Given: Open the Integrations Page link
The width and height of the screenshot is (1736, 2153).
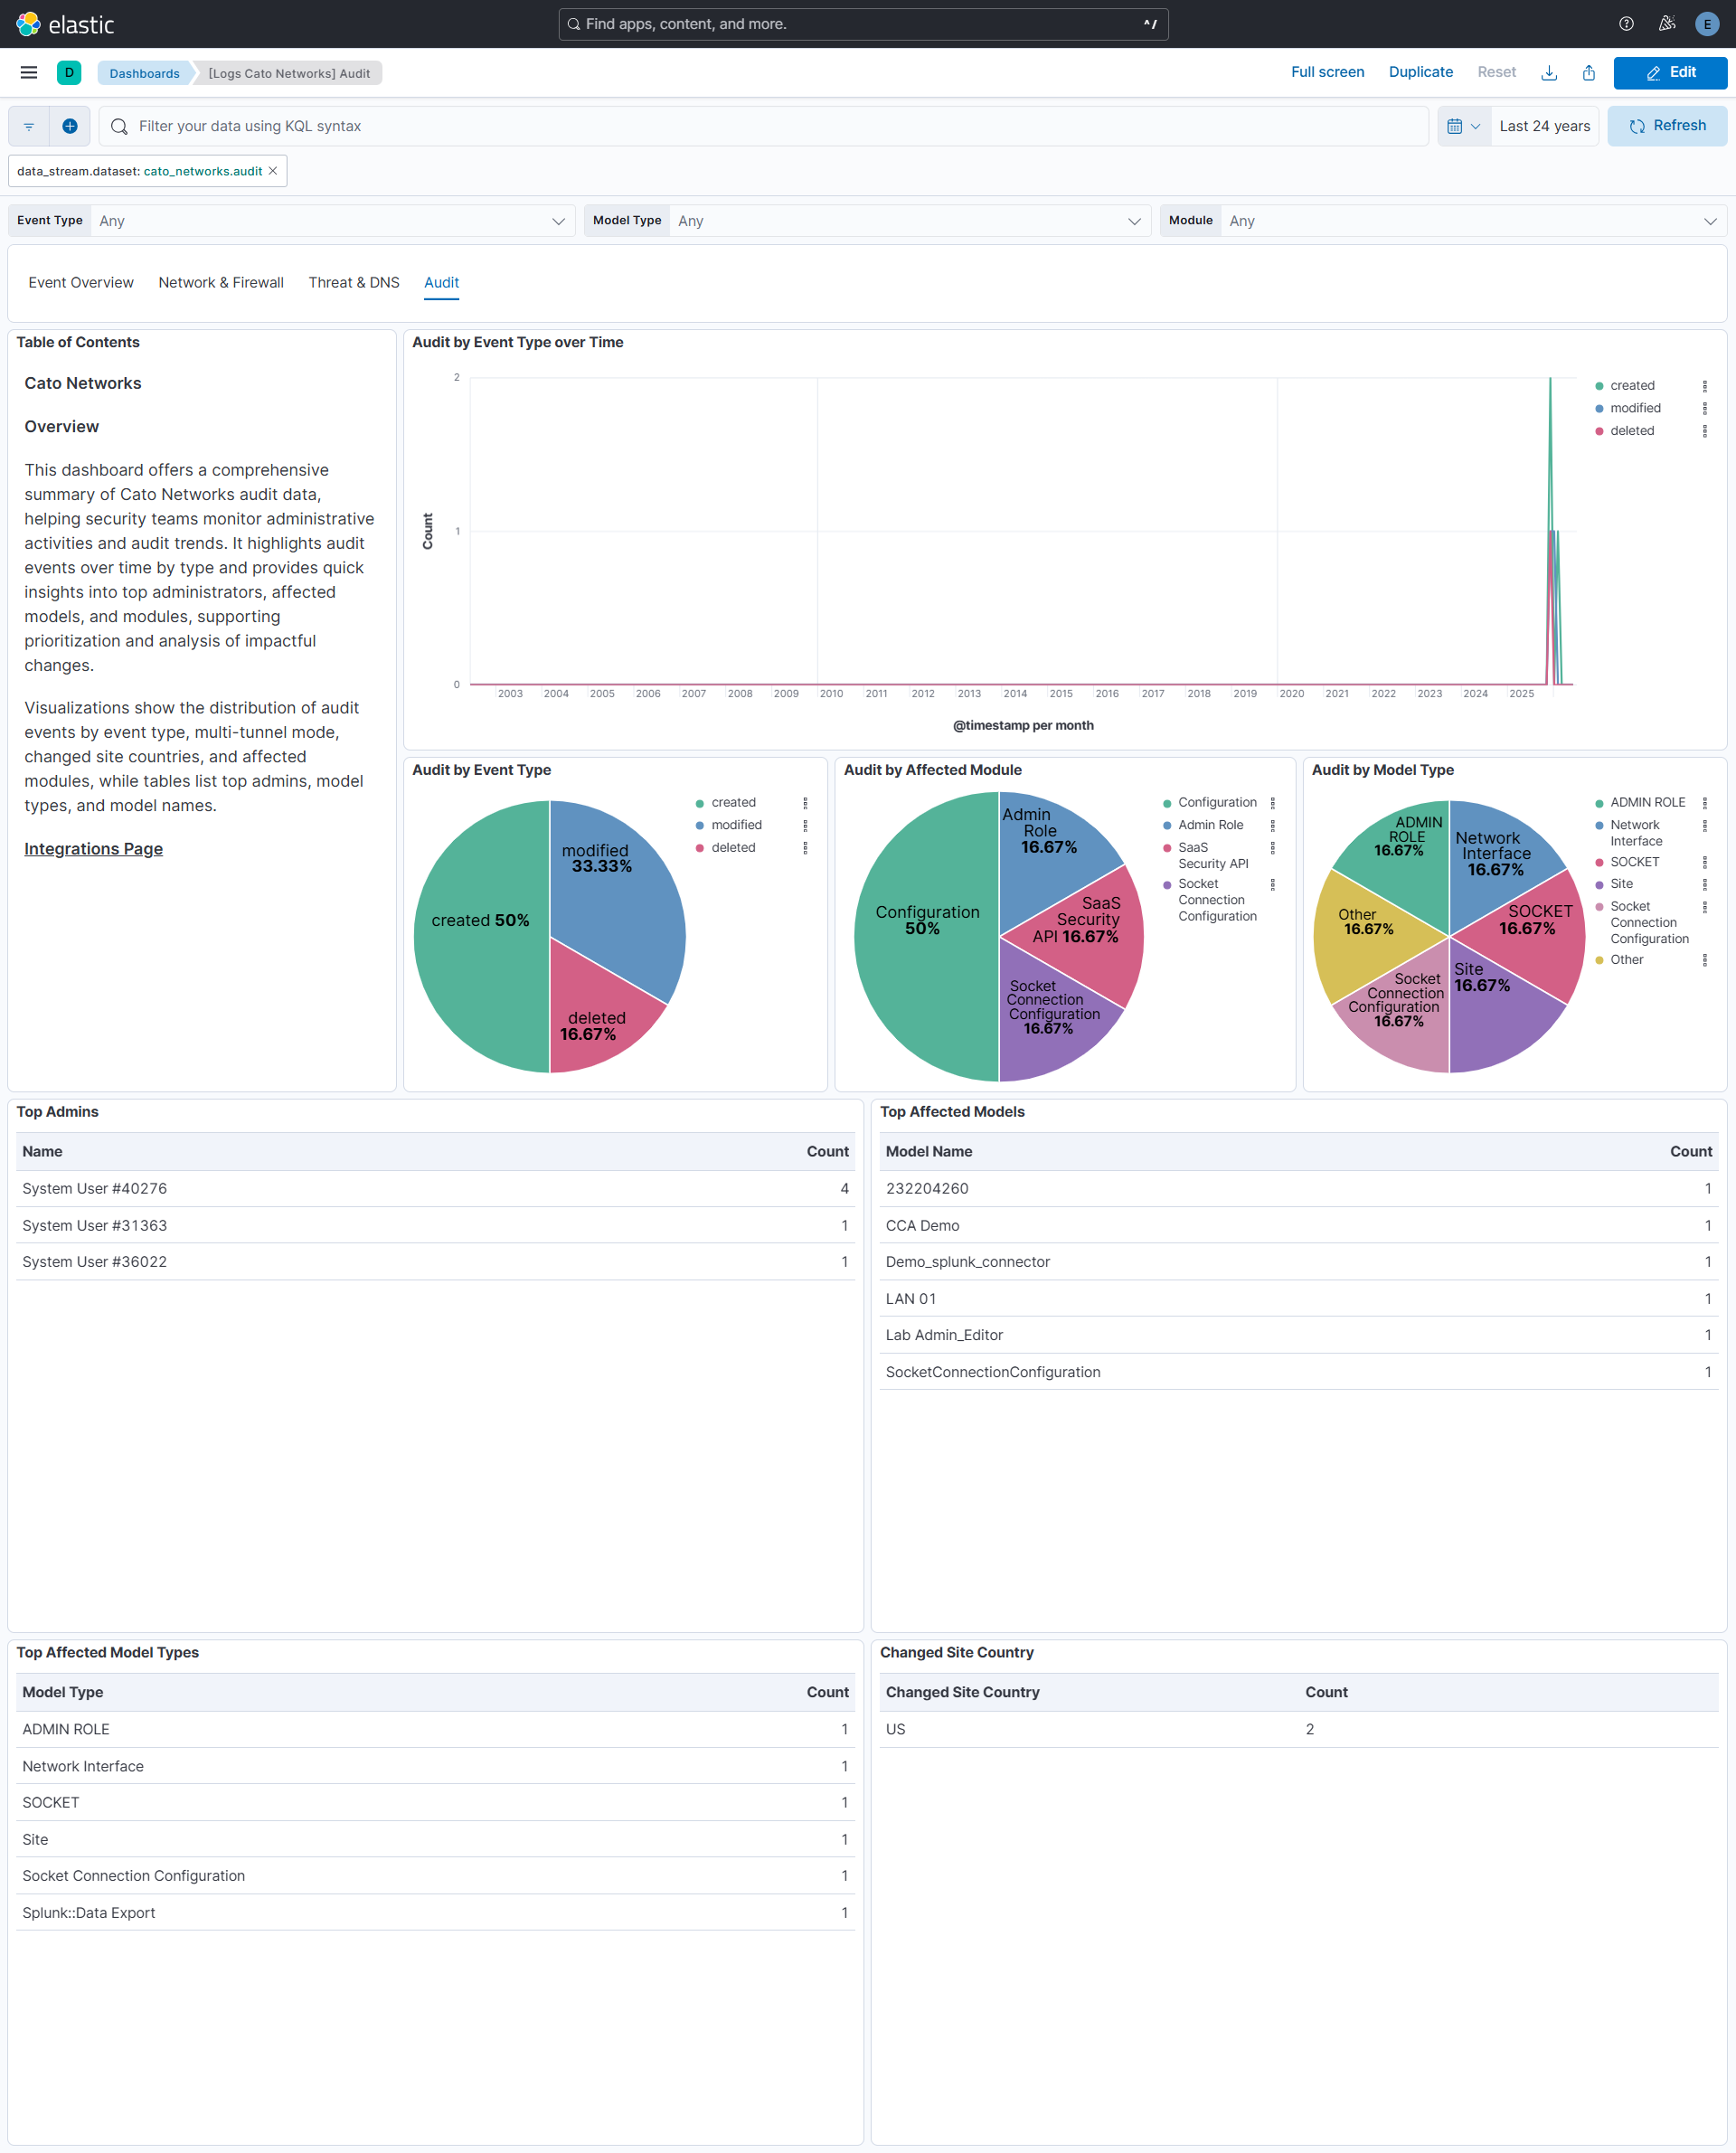Looking at the screenshot, I should click(94, 849).
